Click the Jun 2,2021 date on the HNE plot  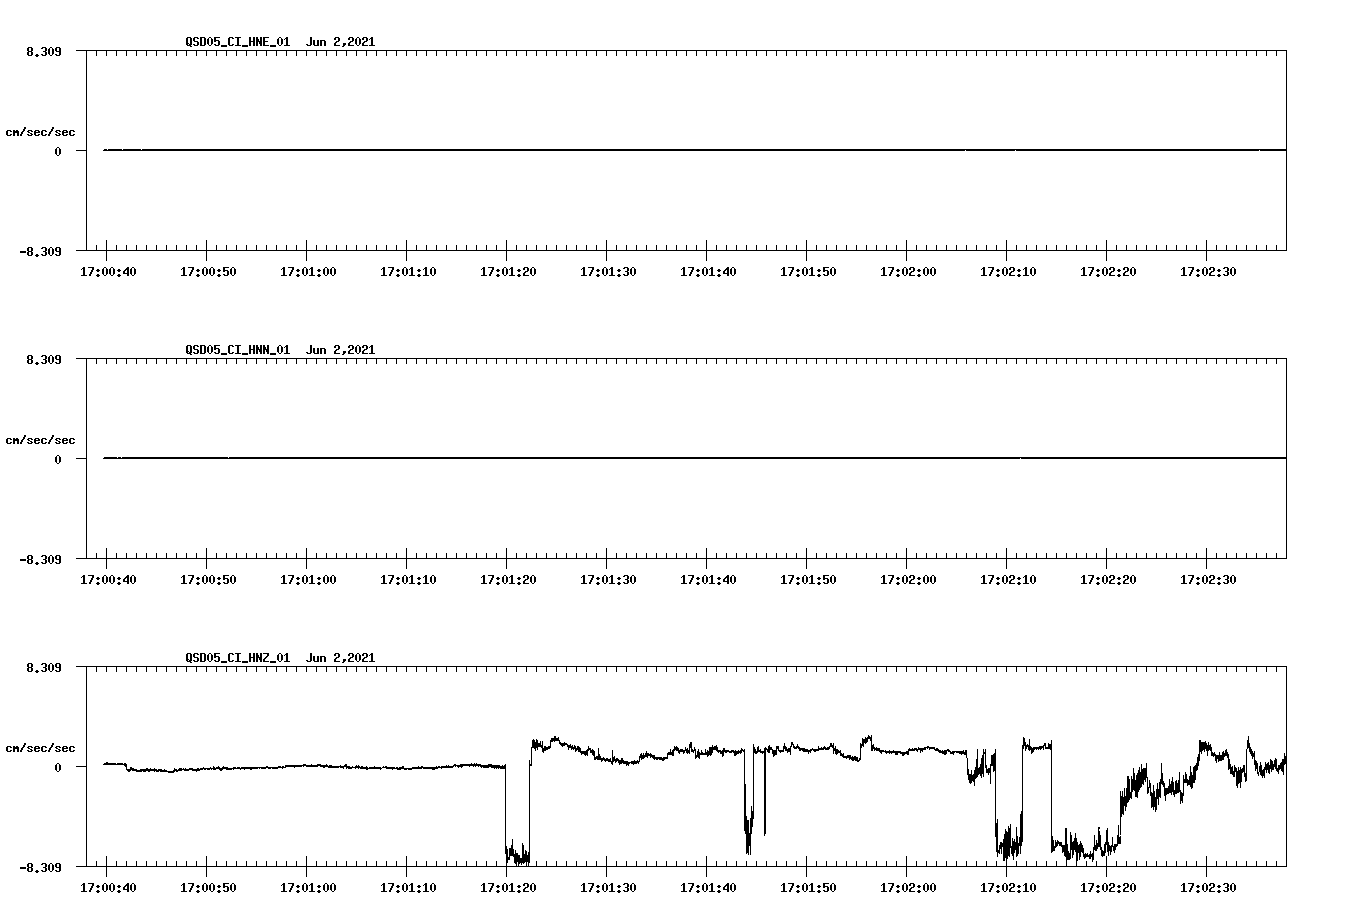341,42
